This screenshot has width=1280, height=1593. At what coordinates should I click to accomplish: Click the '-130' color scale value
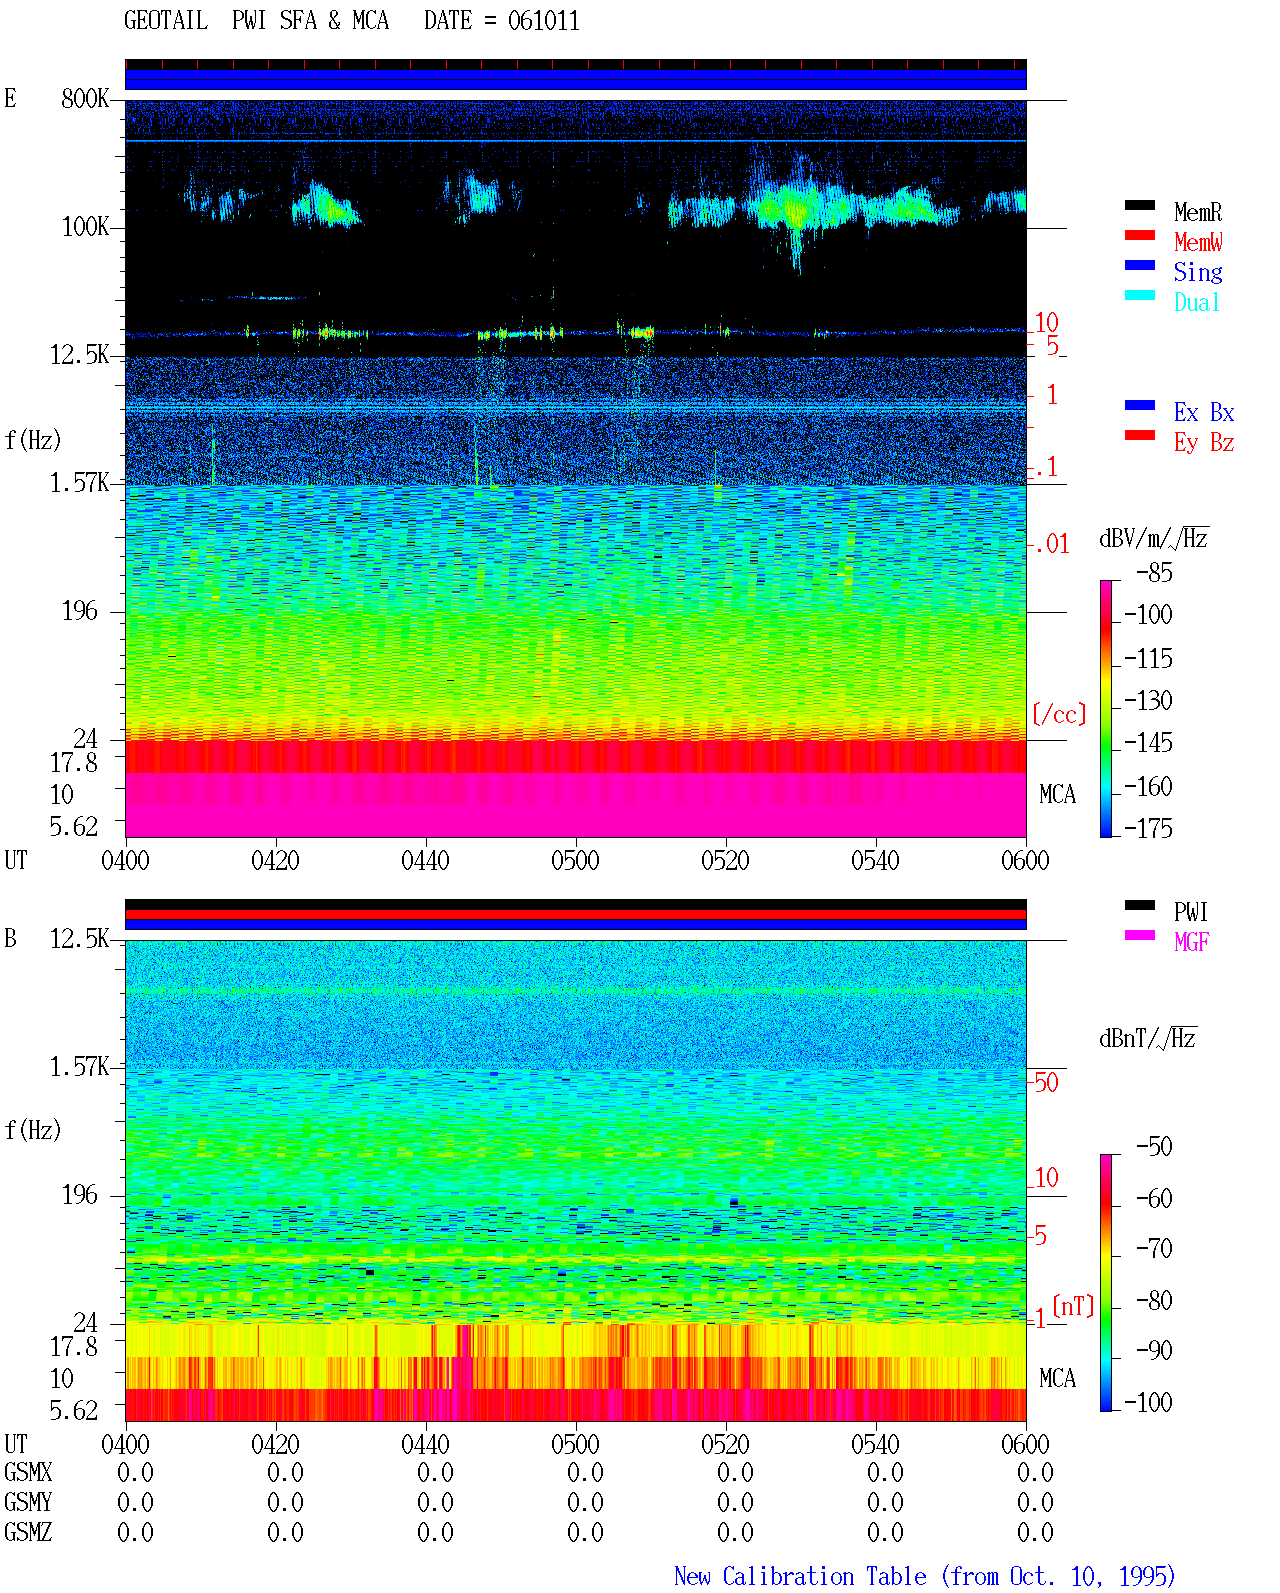tap(1148, 701)
